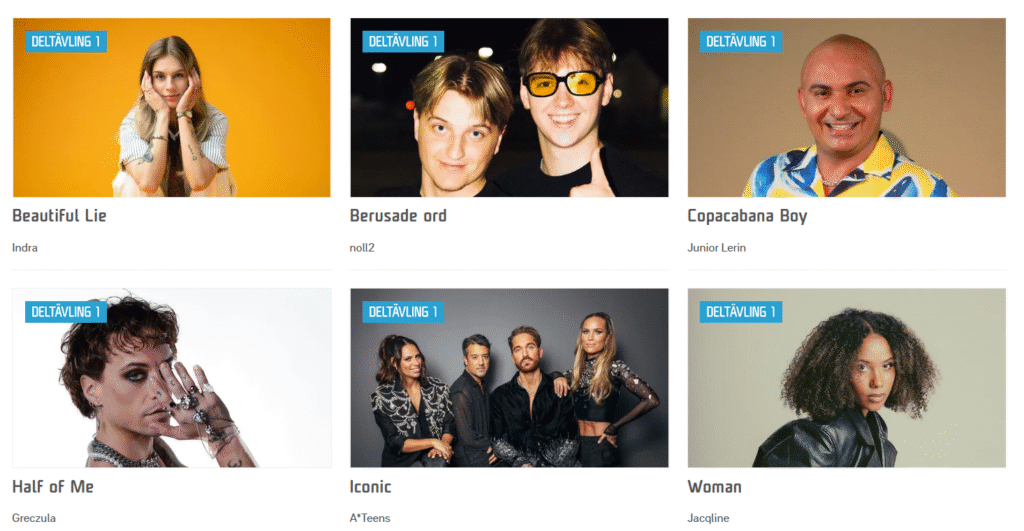Open Greczula's photo thumbnail
The height and width of the screenshot is (531, 1024).
point(172,378)
